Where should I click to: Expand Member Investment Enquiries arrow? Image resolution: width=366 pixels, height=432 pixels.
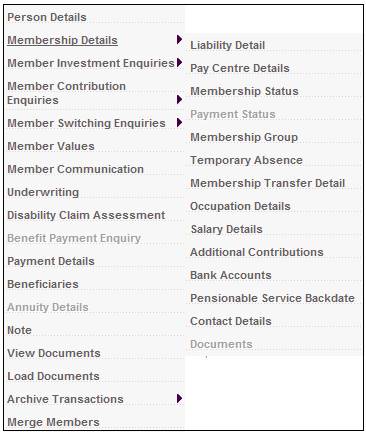coord(179,62)
